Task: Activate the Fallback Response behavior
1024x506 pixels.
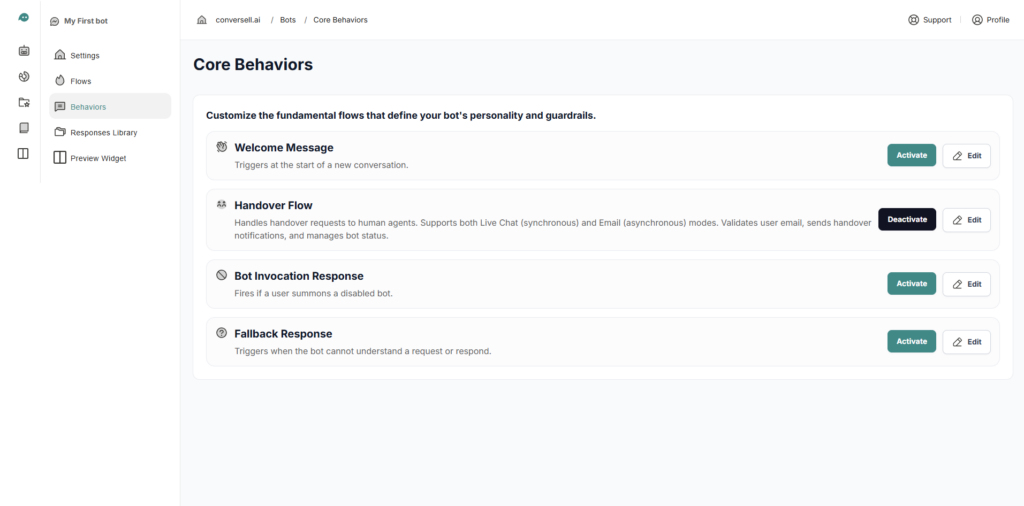Action: [x=911, y=341]
